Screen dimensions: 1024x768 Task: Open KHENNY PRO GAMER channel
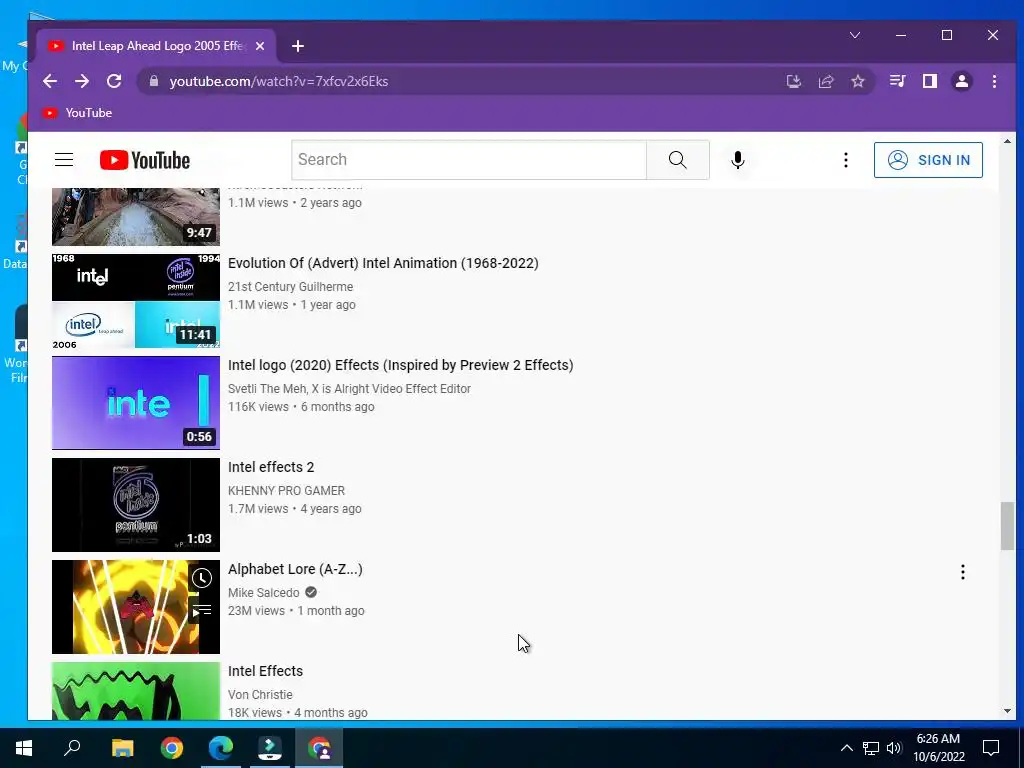[x=287, y=490]
